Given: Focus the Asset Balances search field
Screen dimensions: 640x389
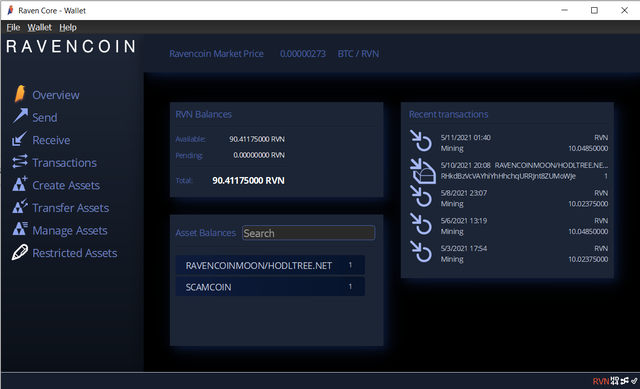Looking at the screenshot, I should tap(309, 233).
